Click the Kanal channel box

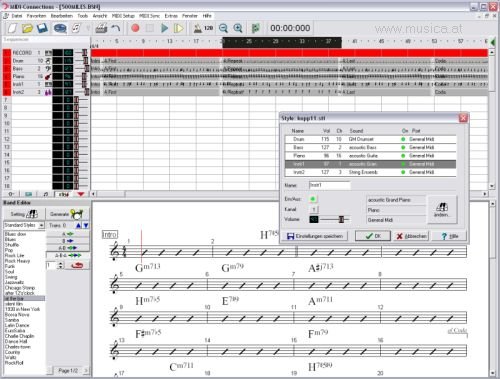(314, 209)
